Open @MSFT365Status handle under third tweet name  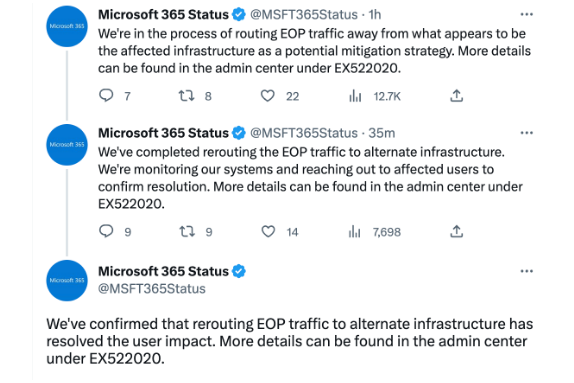coord(152,289)
